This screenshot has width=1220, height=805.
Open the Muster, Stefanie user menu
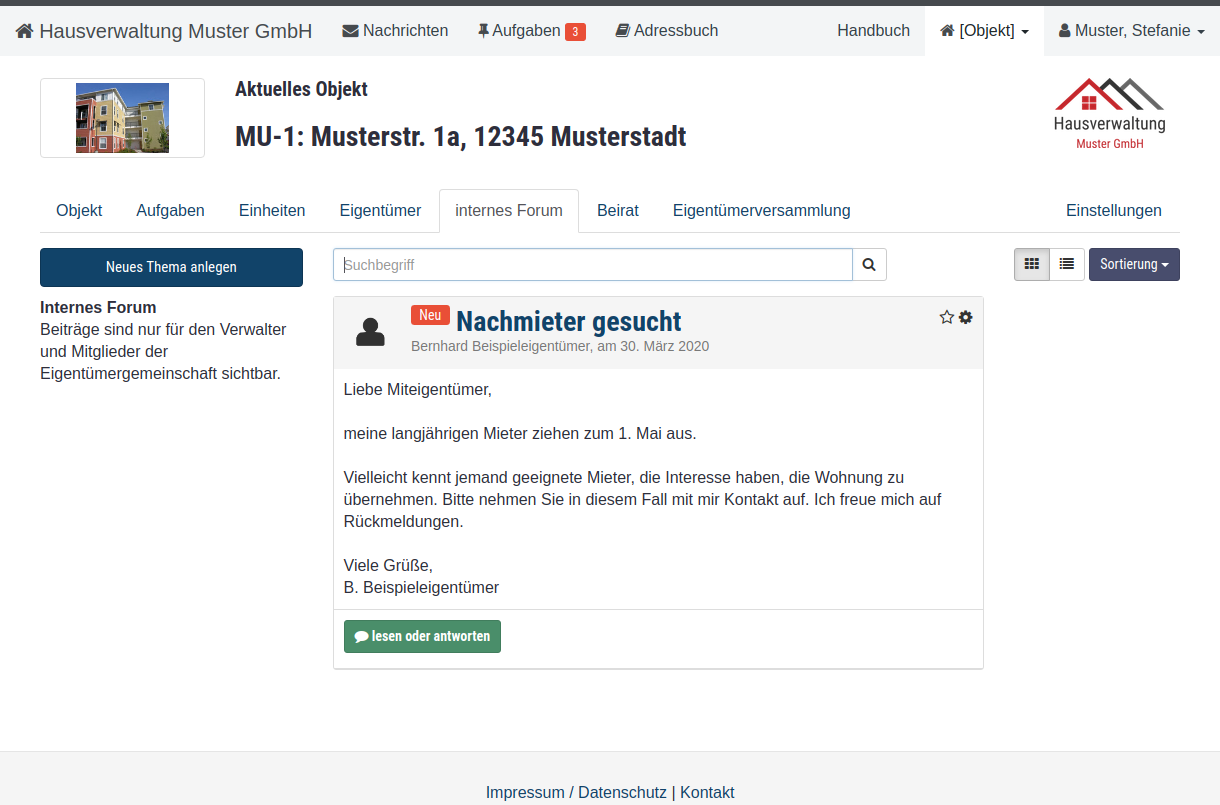pyautogui.click(x=1131, y=31)
